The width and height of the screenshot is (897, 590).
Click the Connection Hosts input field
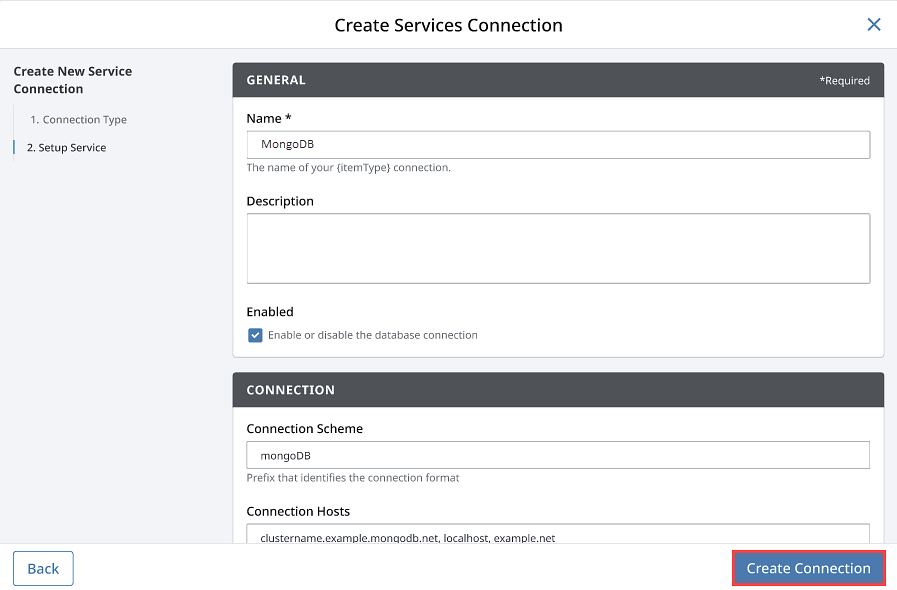coord(558,534)
